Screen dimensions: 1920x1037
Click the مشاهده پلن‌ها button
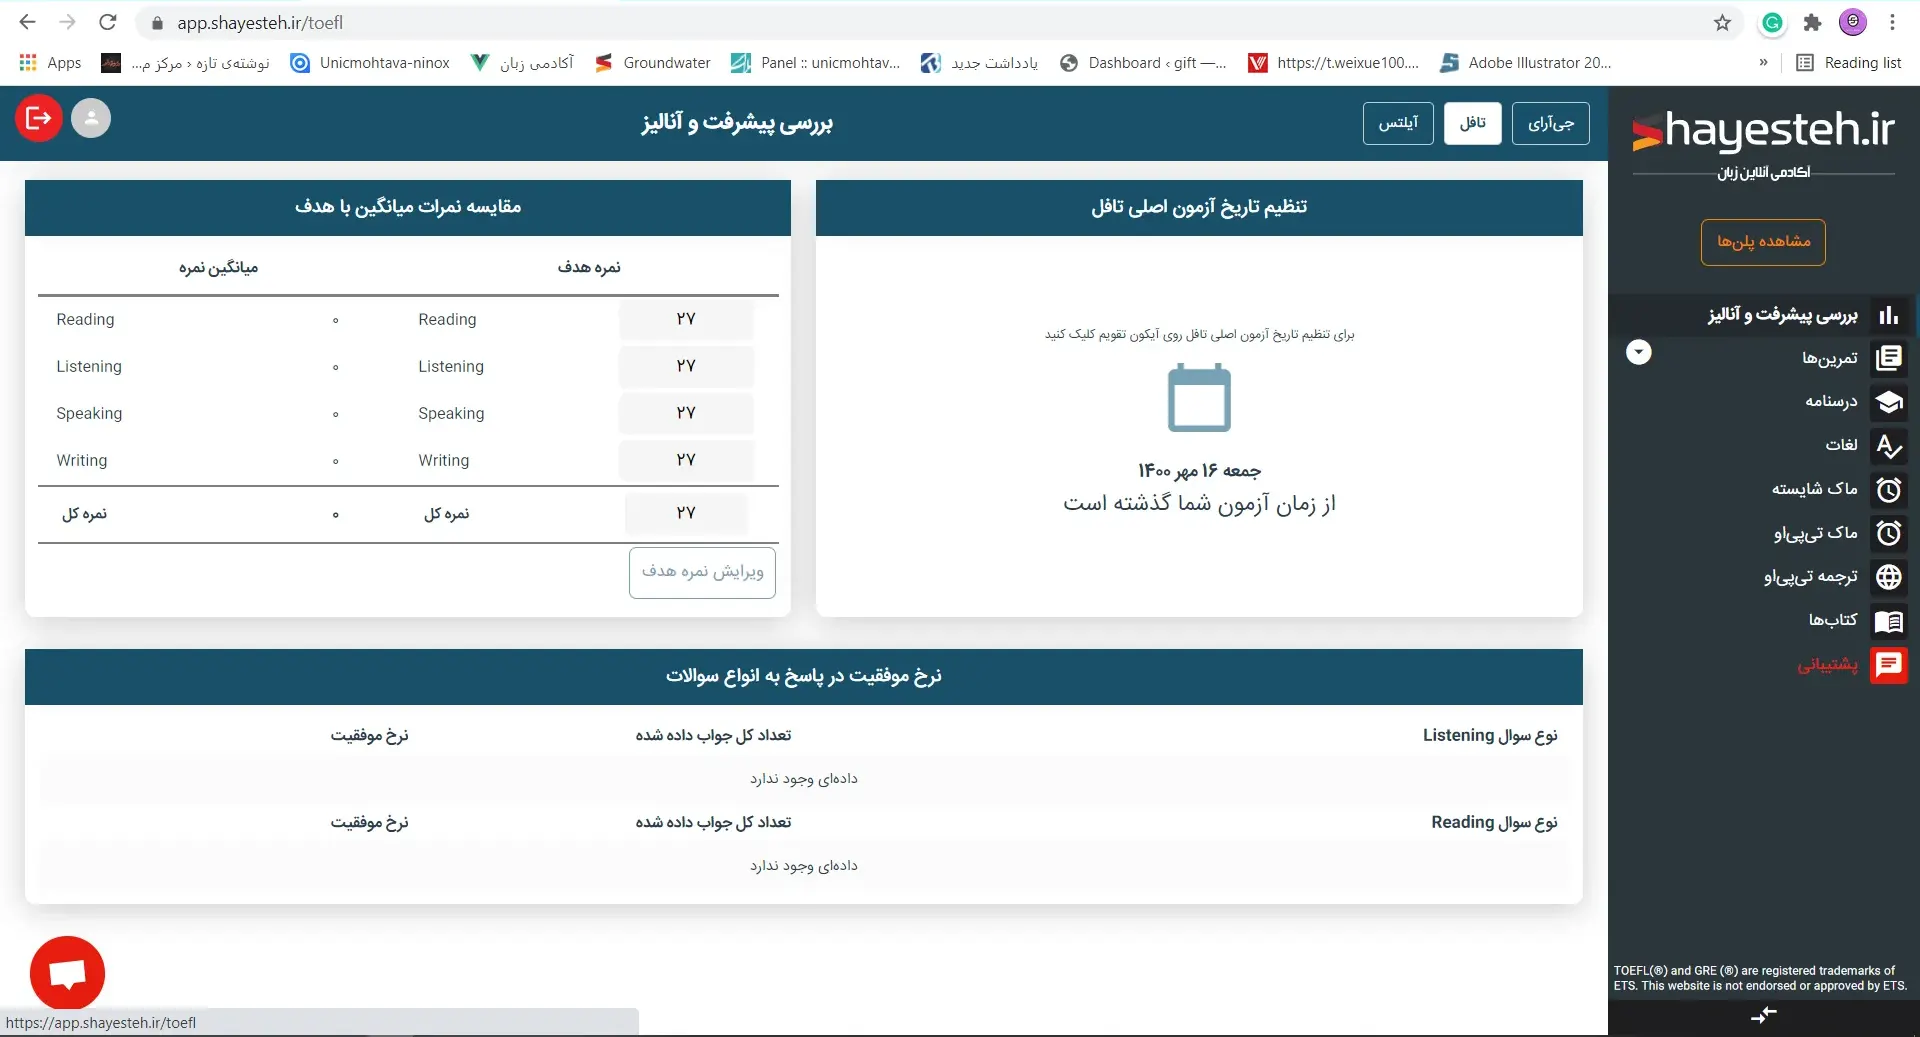[x=1763, y=242]
